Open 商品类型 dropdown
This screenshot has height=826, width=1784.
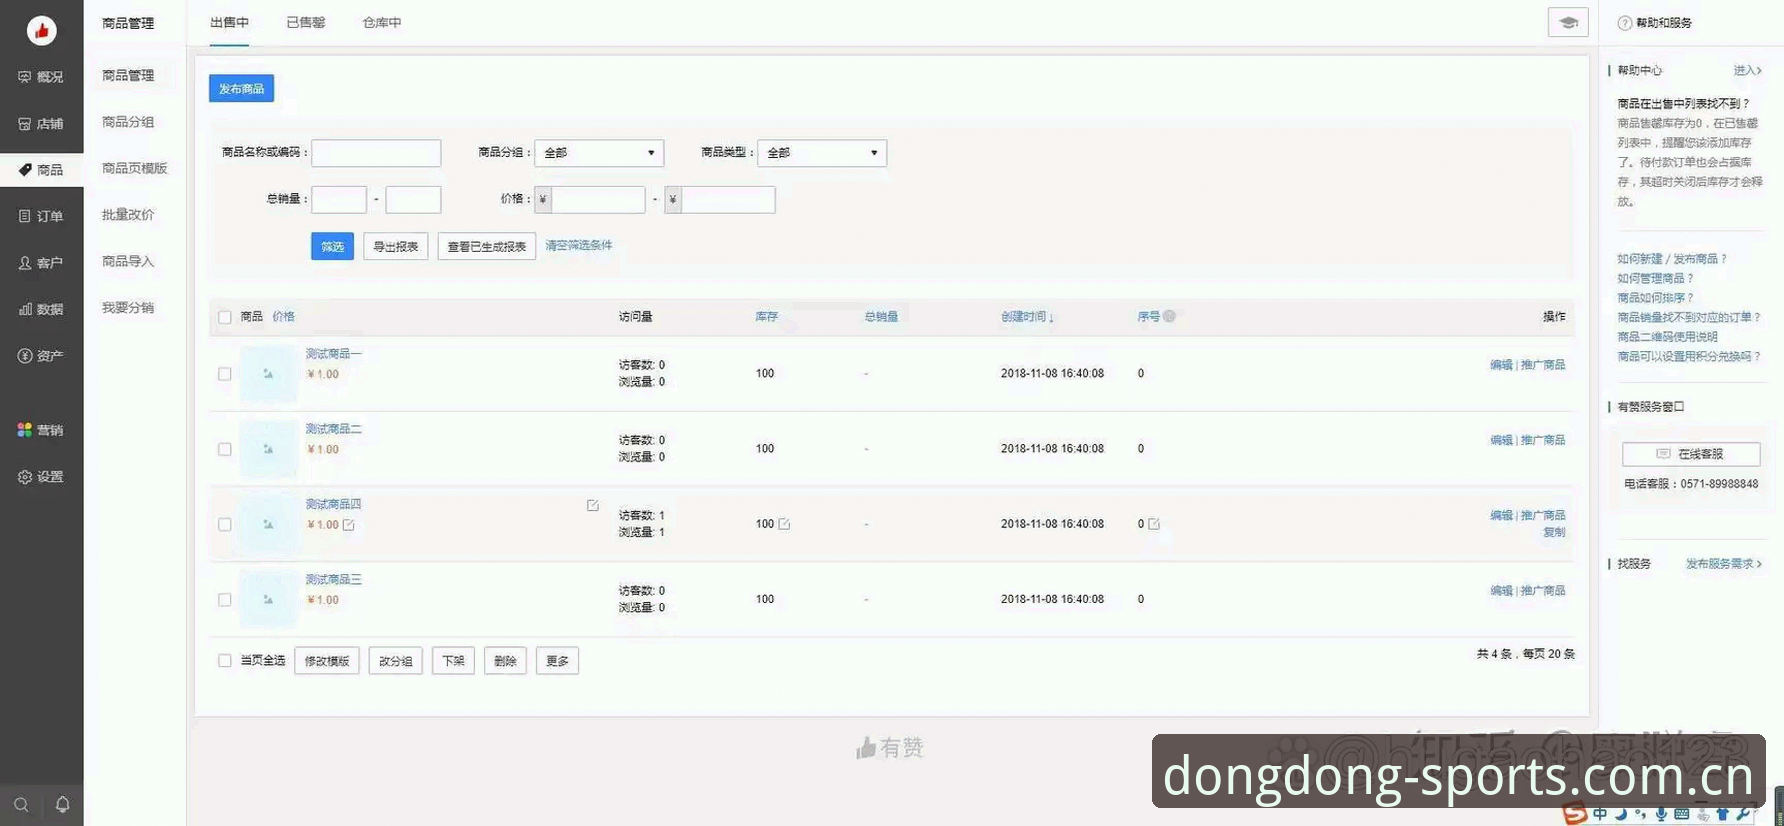click(x=822, y=153)
